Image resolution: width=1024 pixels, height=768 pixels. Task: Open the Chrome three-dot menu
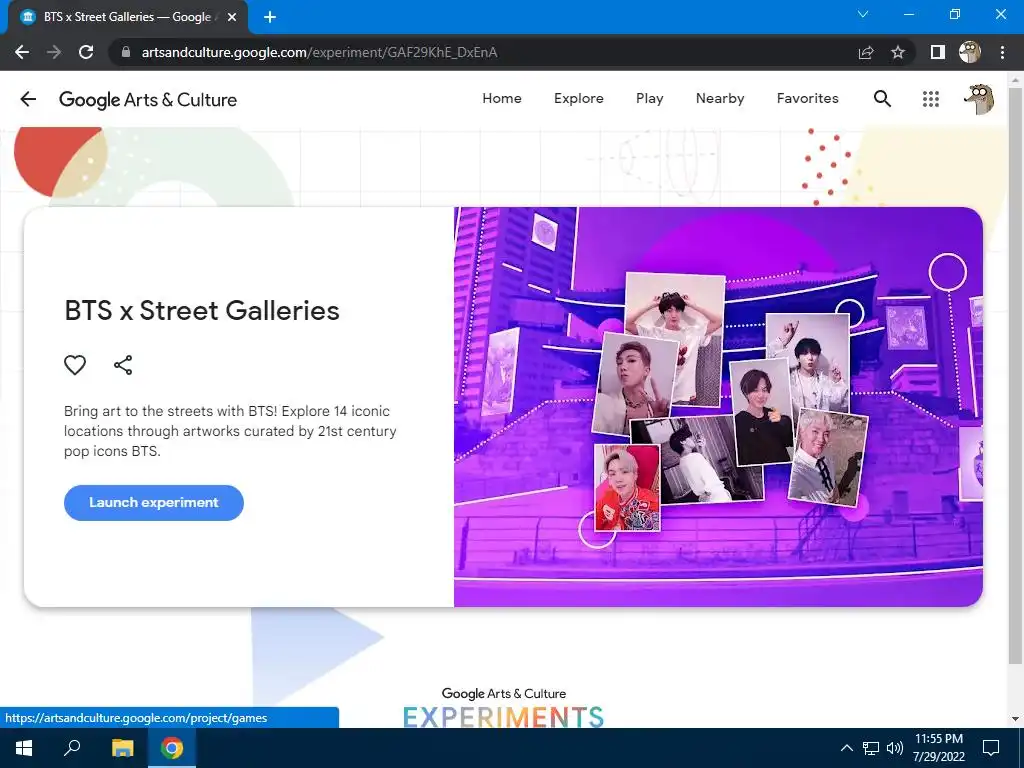[x=1002, y=52]
